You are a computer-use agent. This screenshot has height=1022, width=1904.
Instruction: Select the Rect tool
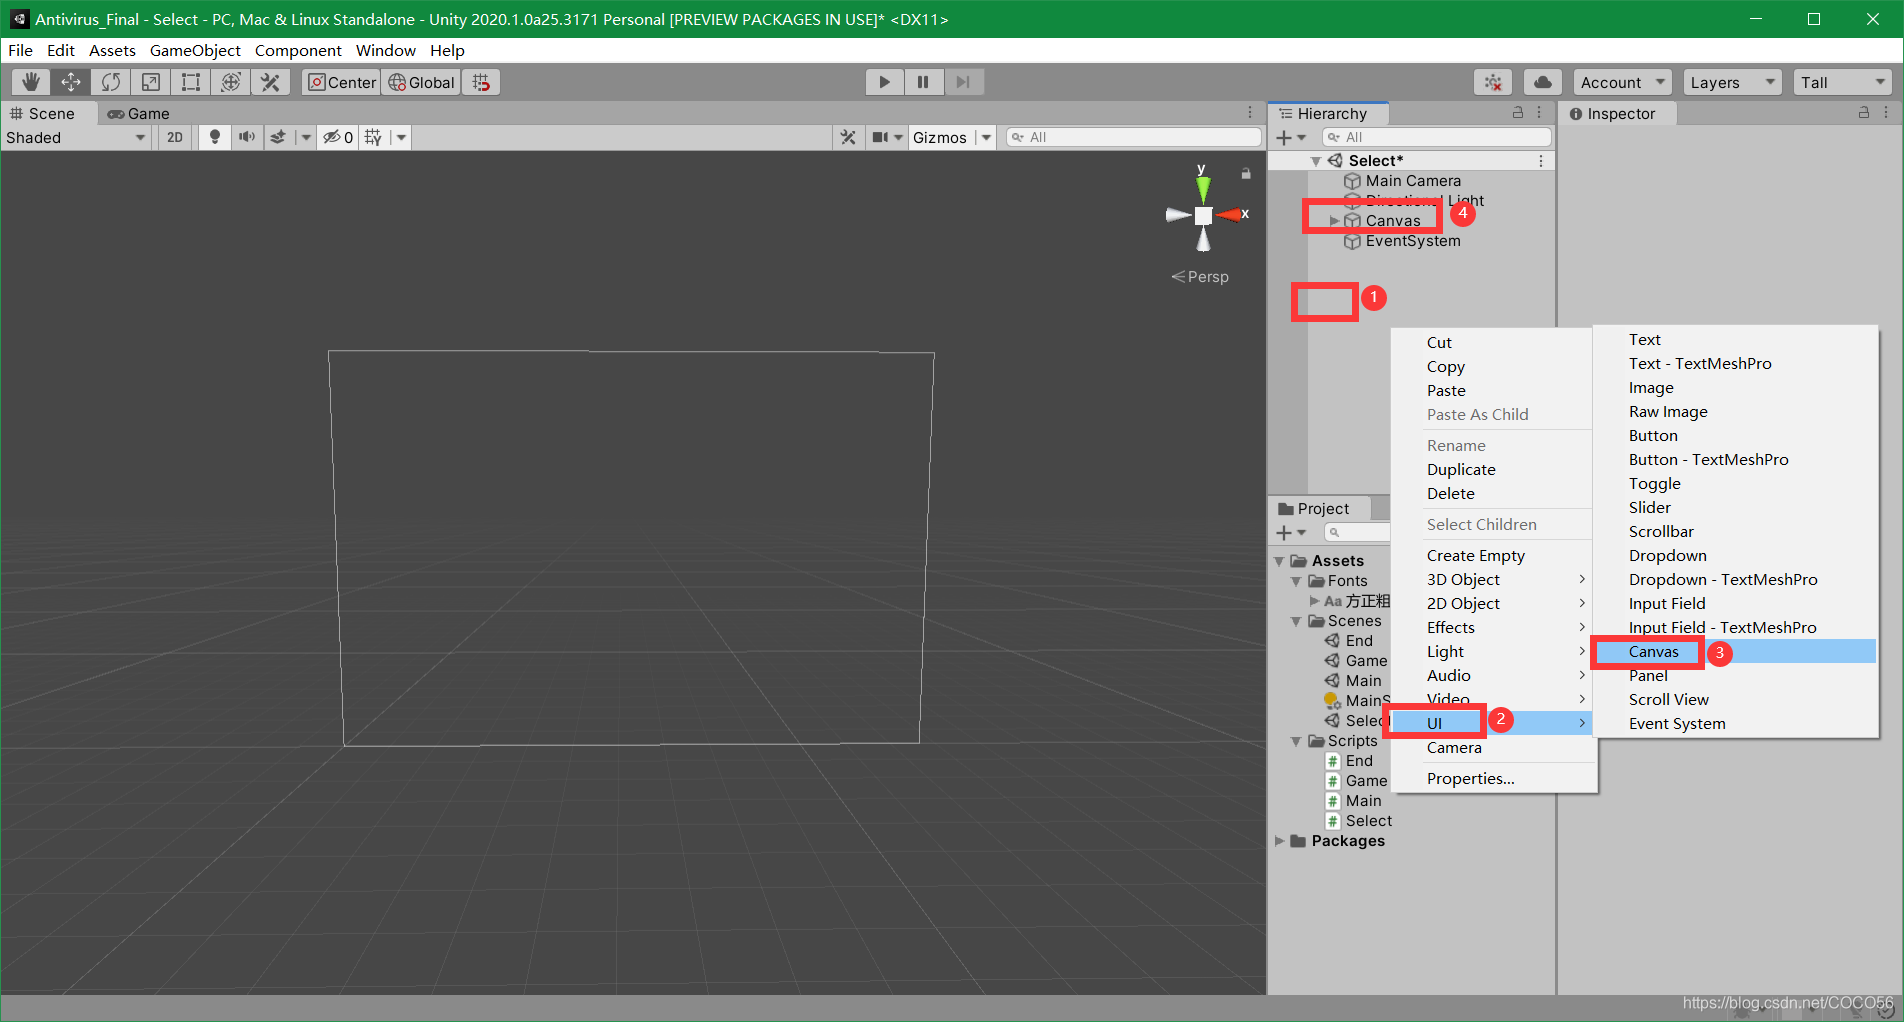190,82
